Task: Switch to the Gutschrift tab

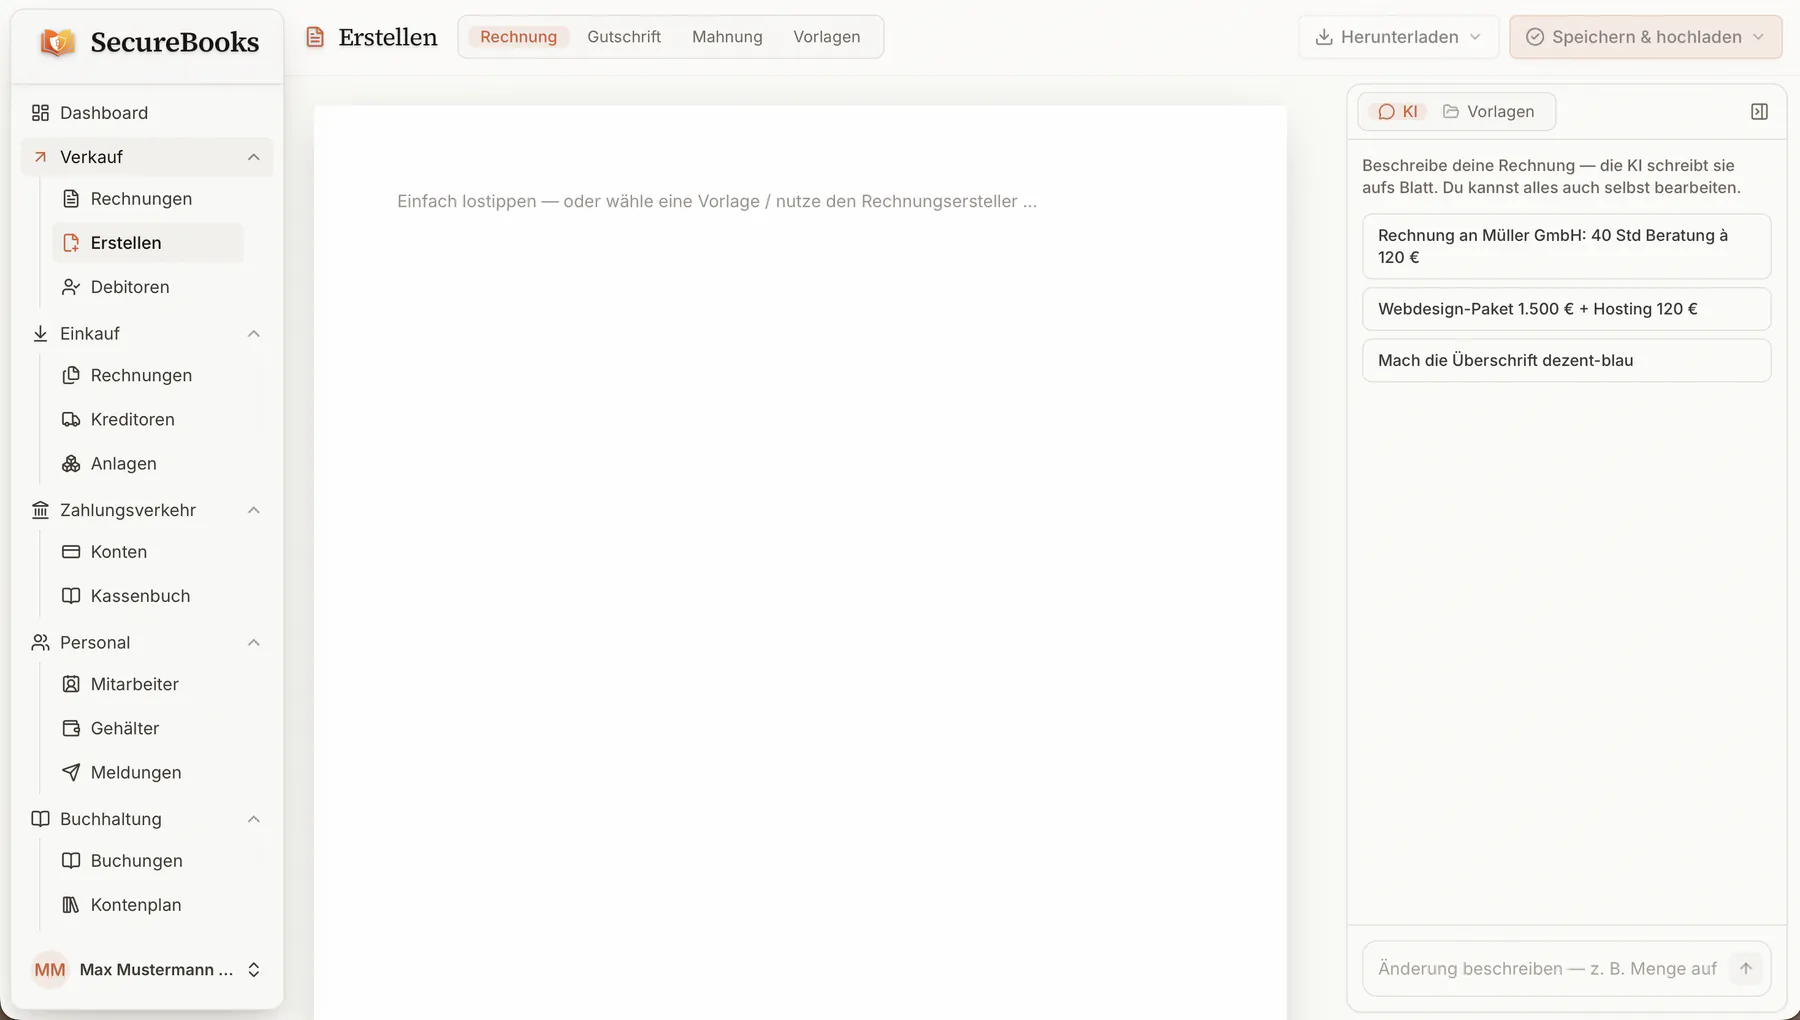Action: (x=624, y=37)
